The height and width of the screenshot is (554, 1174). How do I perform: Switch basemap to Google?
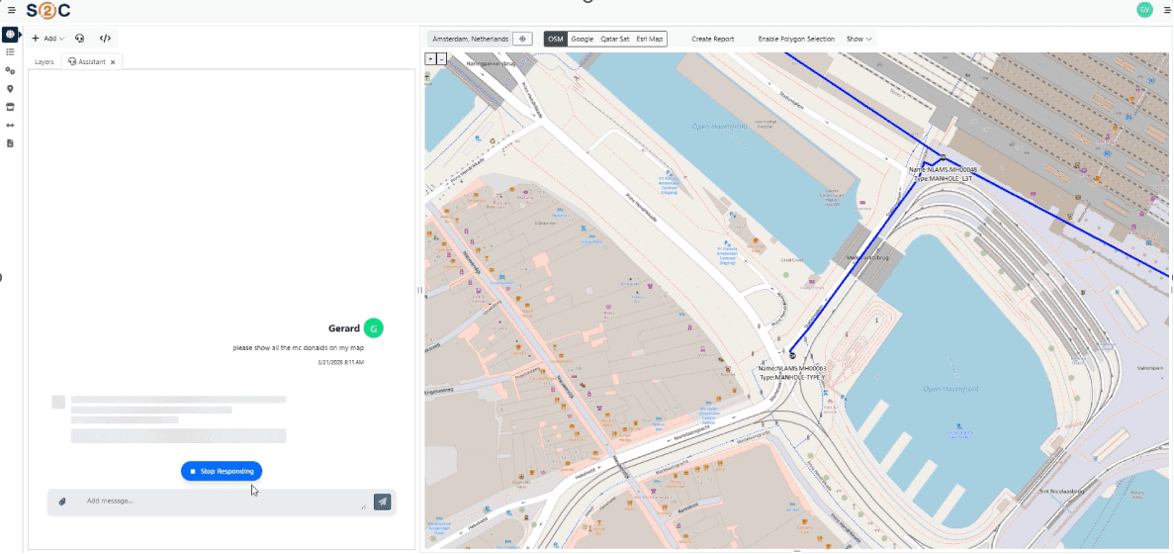[x=582, y=39]
